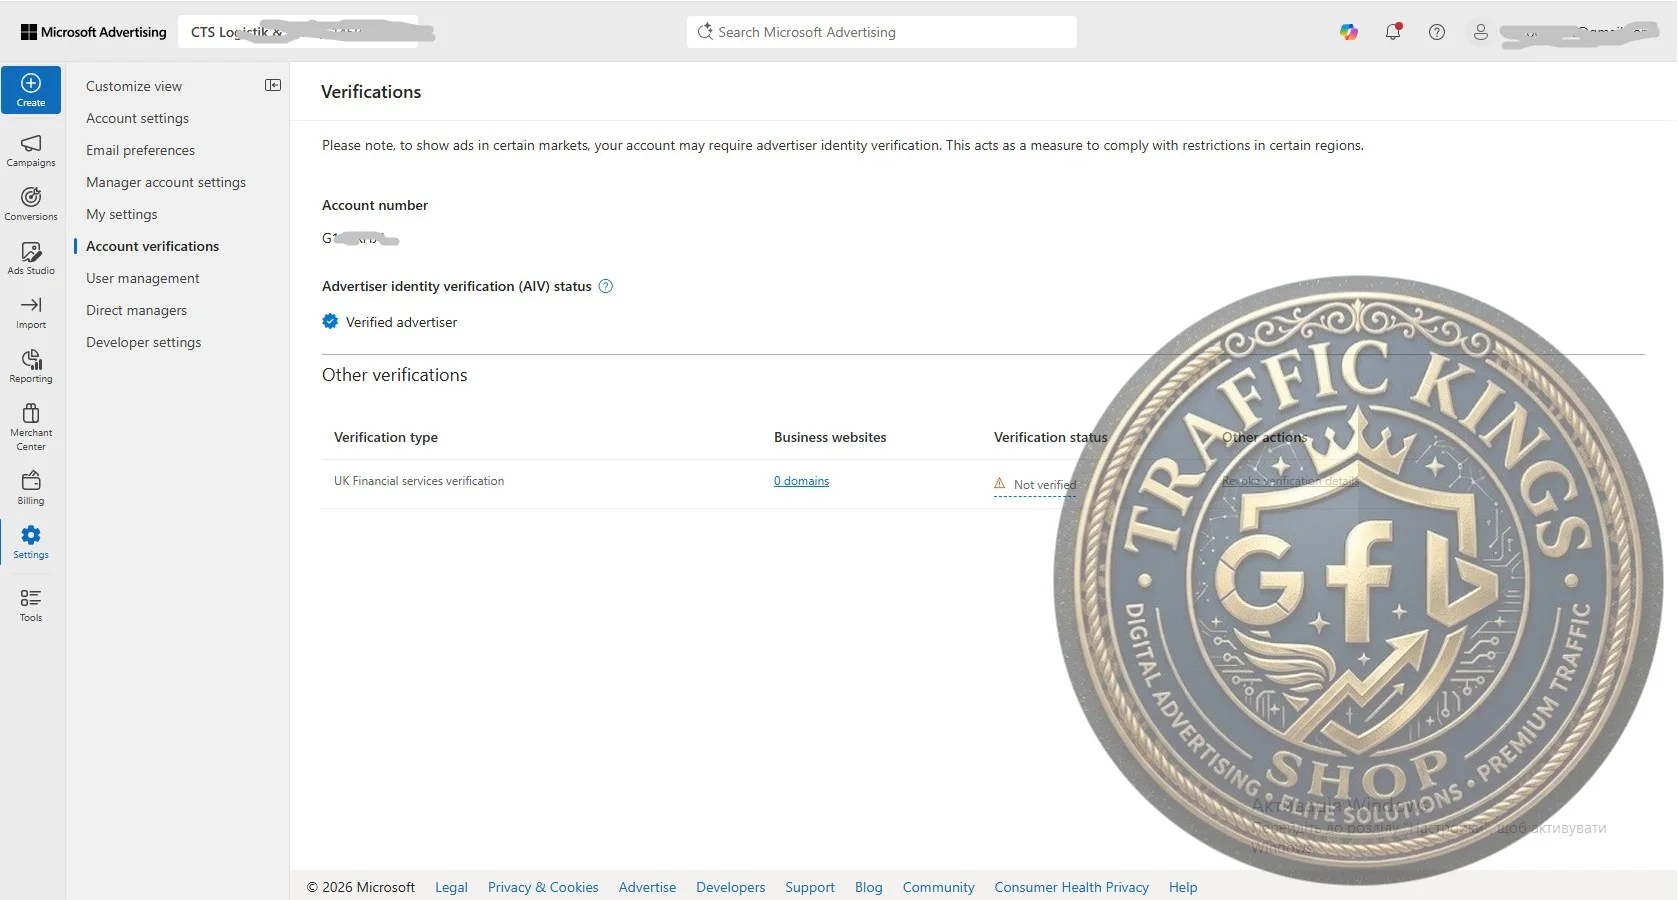Click the AIV status info icon
The height and width of the screenshot is (900, 1678).
(x=605, y=286)
